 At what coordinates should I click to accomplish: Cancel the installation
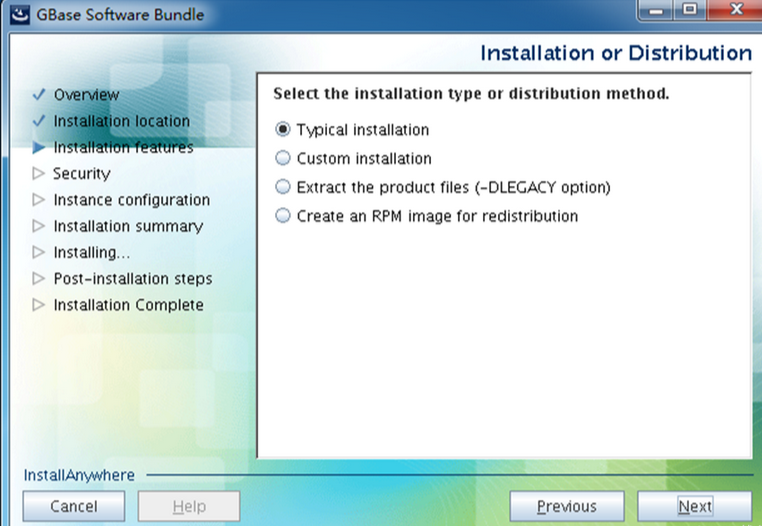click(73, 506)
